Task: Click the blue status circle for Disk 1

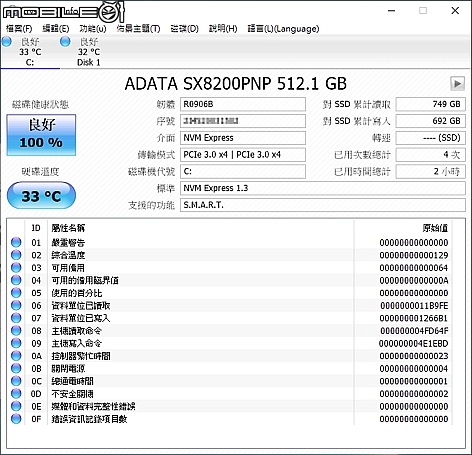Action: pyautogui.click(x=65, y=42)
